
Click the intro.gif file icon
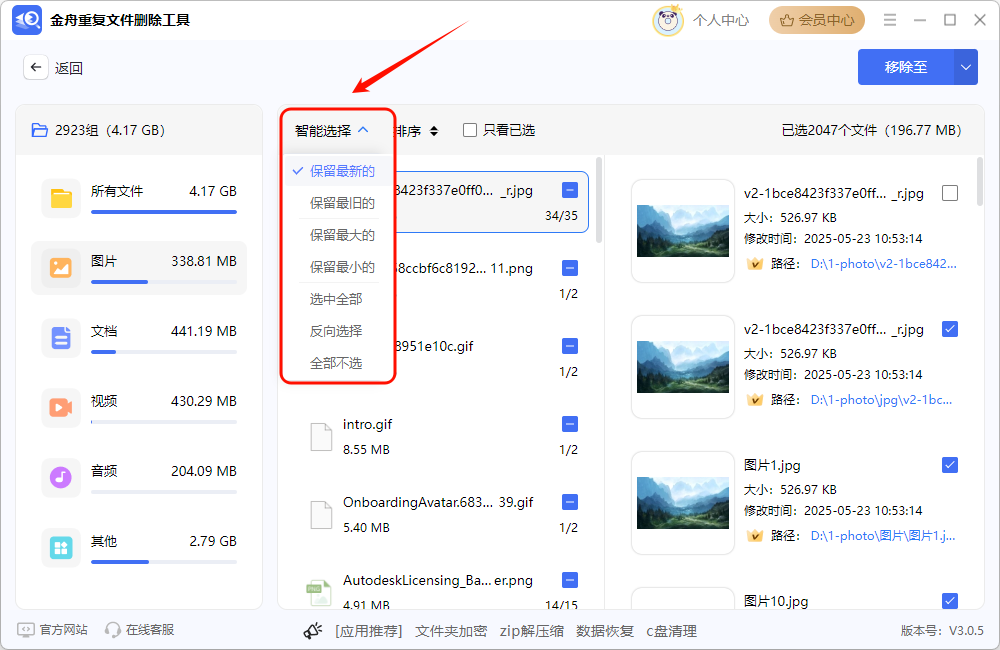click(x=321, y=437)
